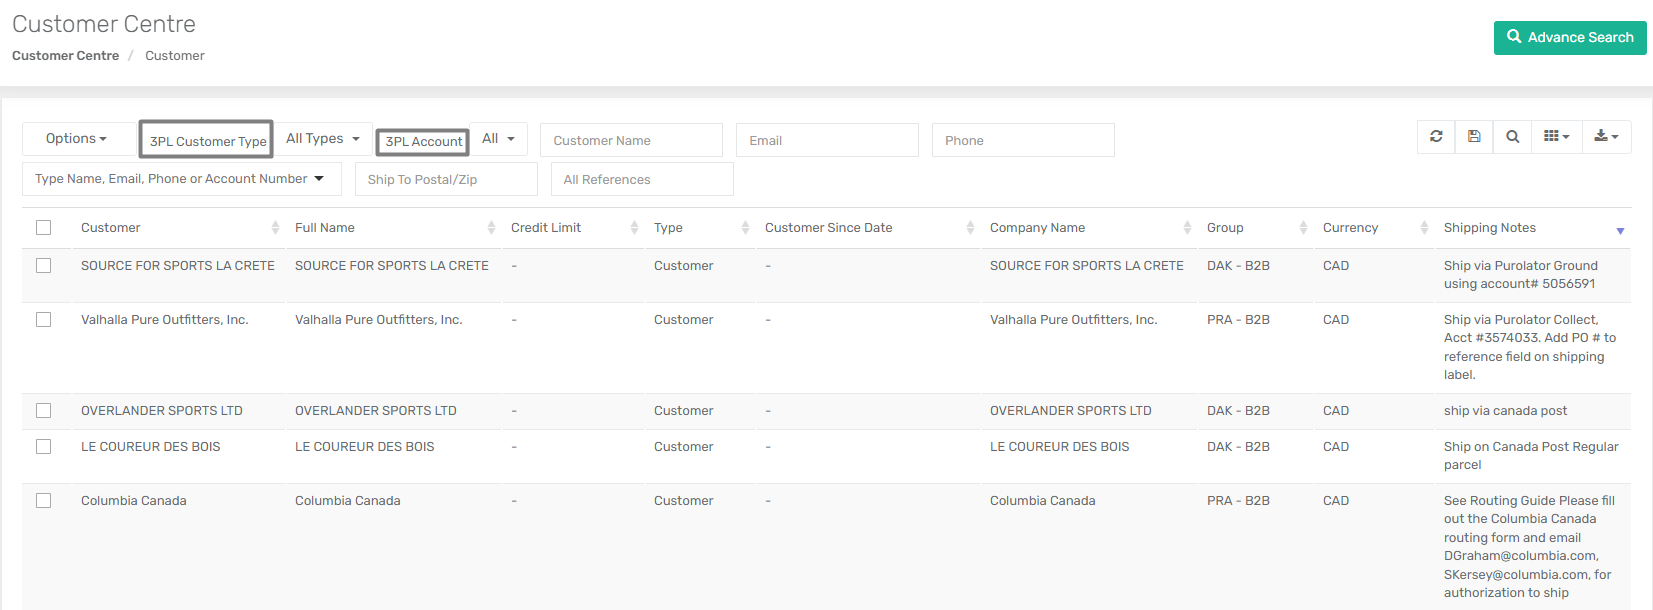Click the Customer breadcrumb item

tap(175, 56)
